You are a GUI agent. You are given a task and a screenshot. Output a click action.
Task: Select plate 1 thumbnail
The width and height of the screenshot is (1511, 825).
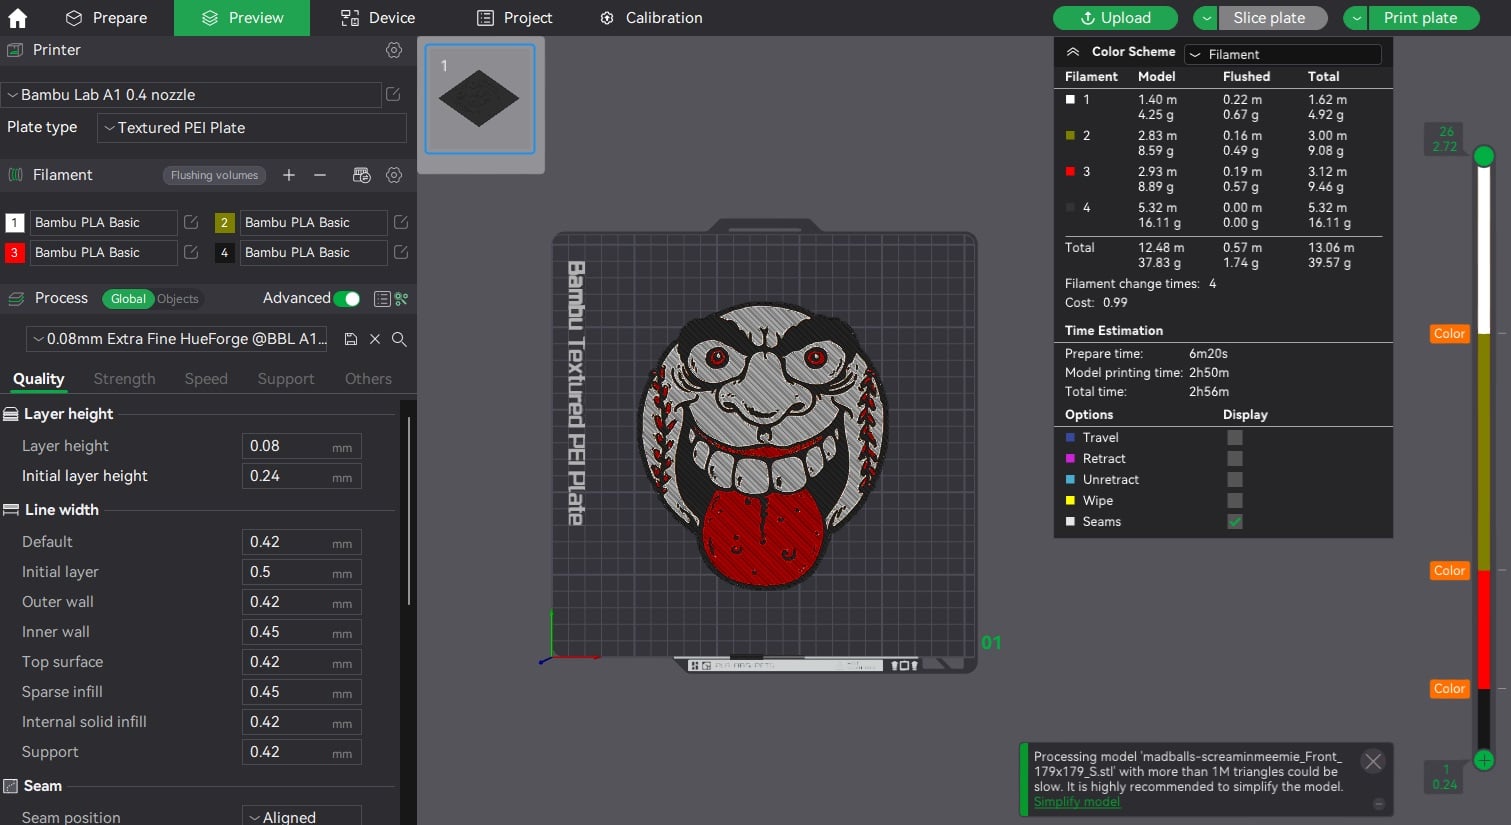(x=480, y=99)
